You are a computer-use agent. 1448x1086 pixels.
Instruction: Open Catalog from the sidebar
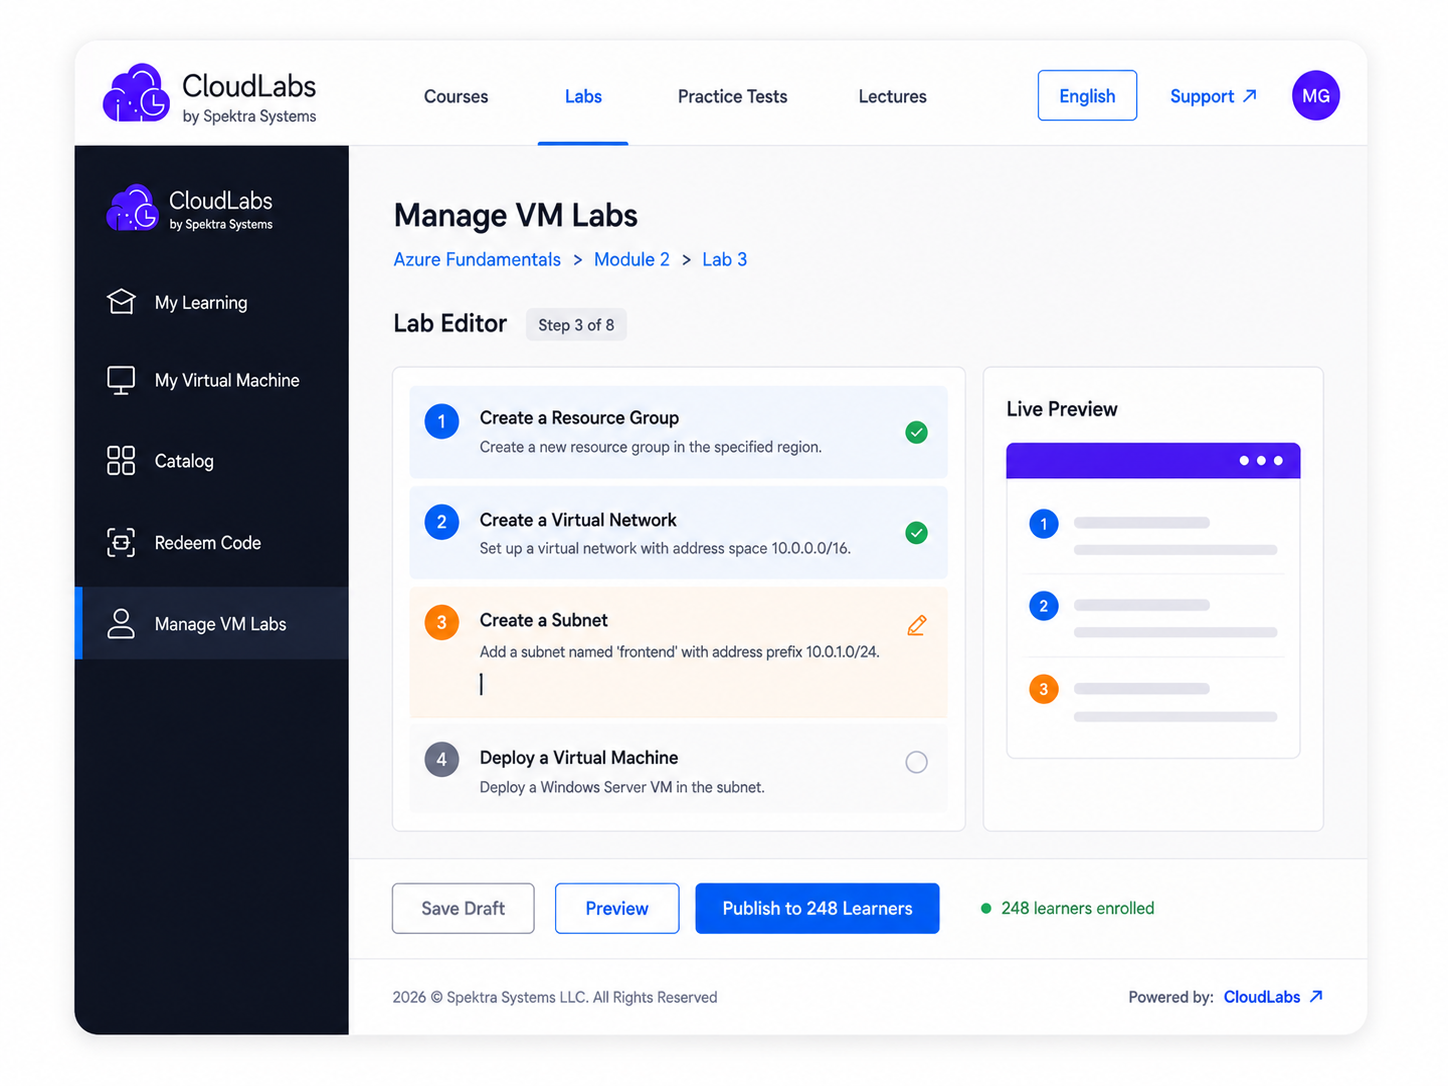click(x=212, y=461)
